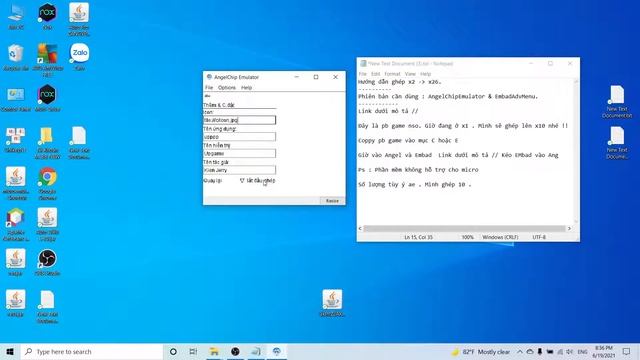Open the Edit menu in Notepad
The width and height of the screenshot is (640, 360).
click(376, 74)
